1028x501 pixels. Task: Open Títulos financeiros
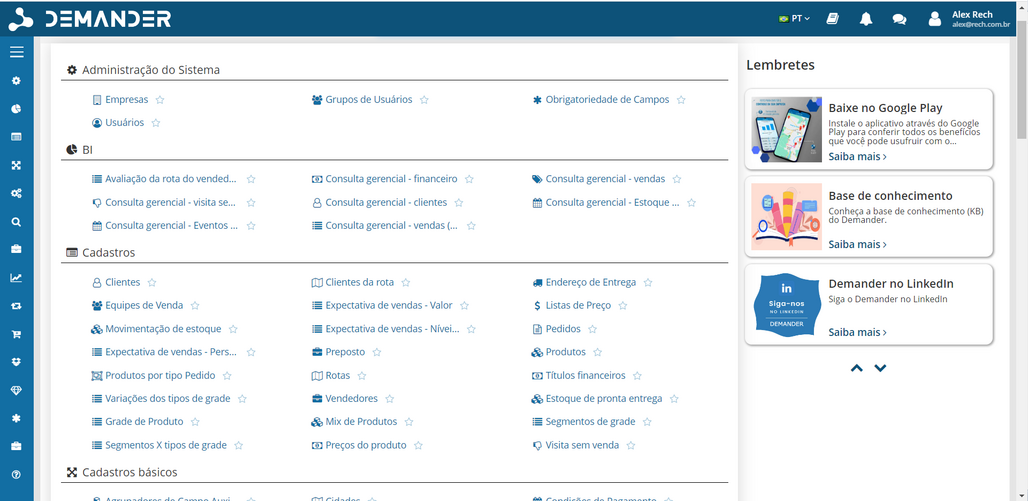585,375
